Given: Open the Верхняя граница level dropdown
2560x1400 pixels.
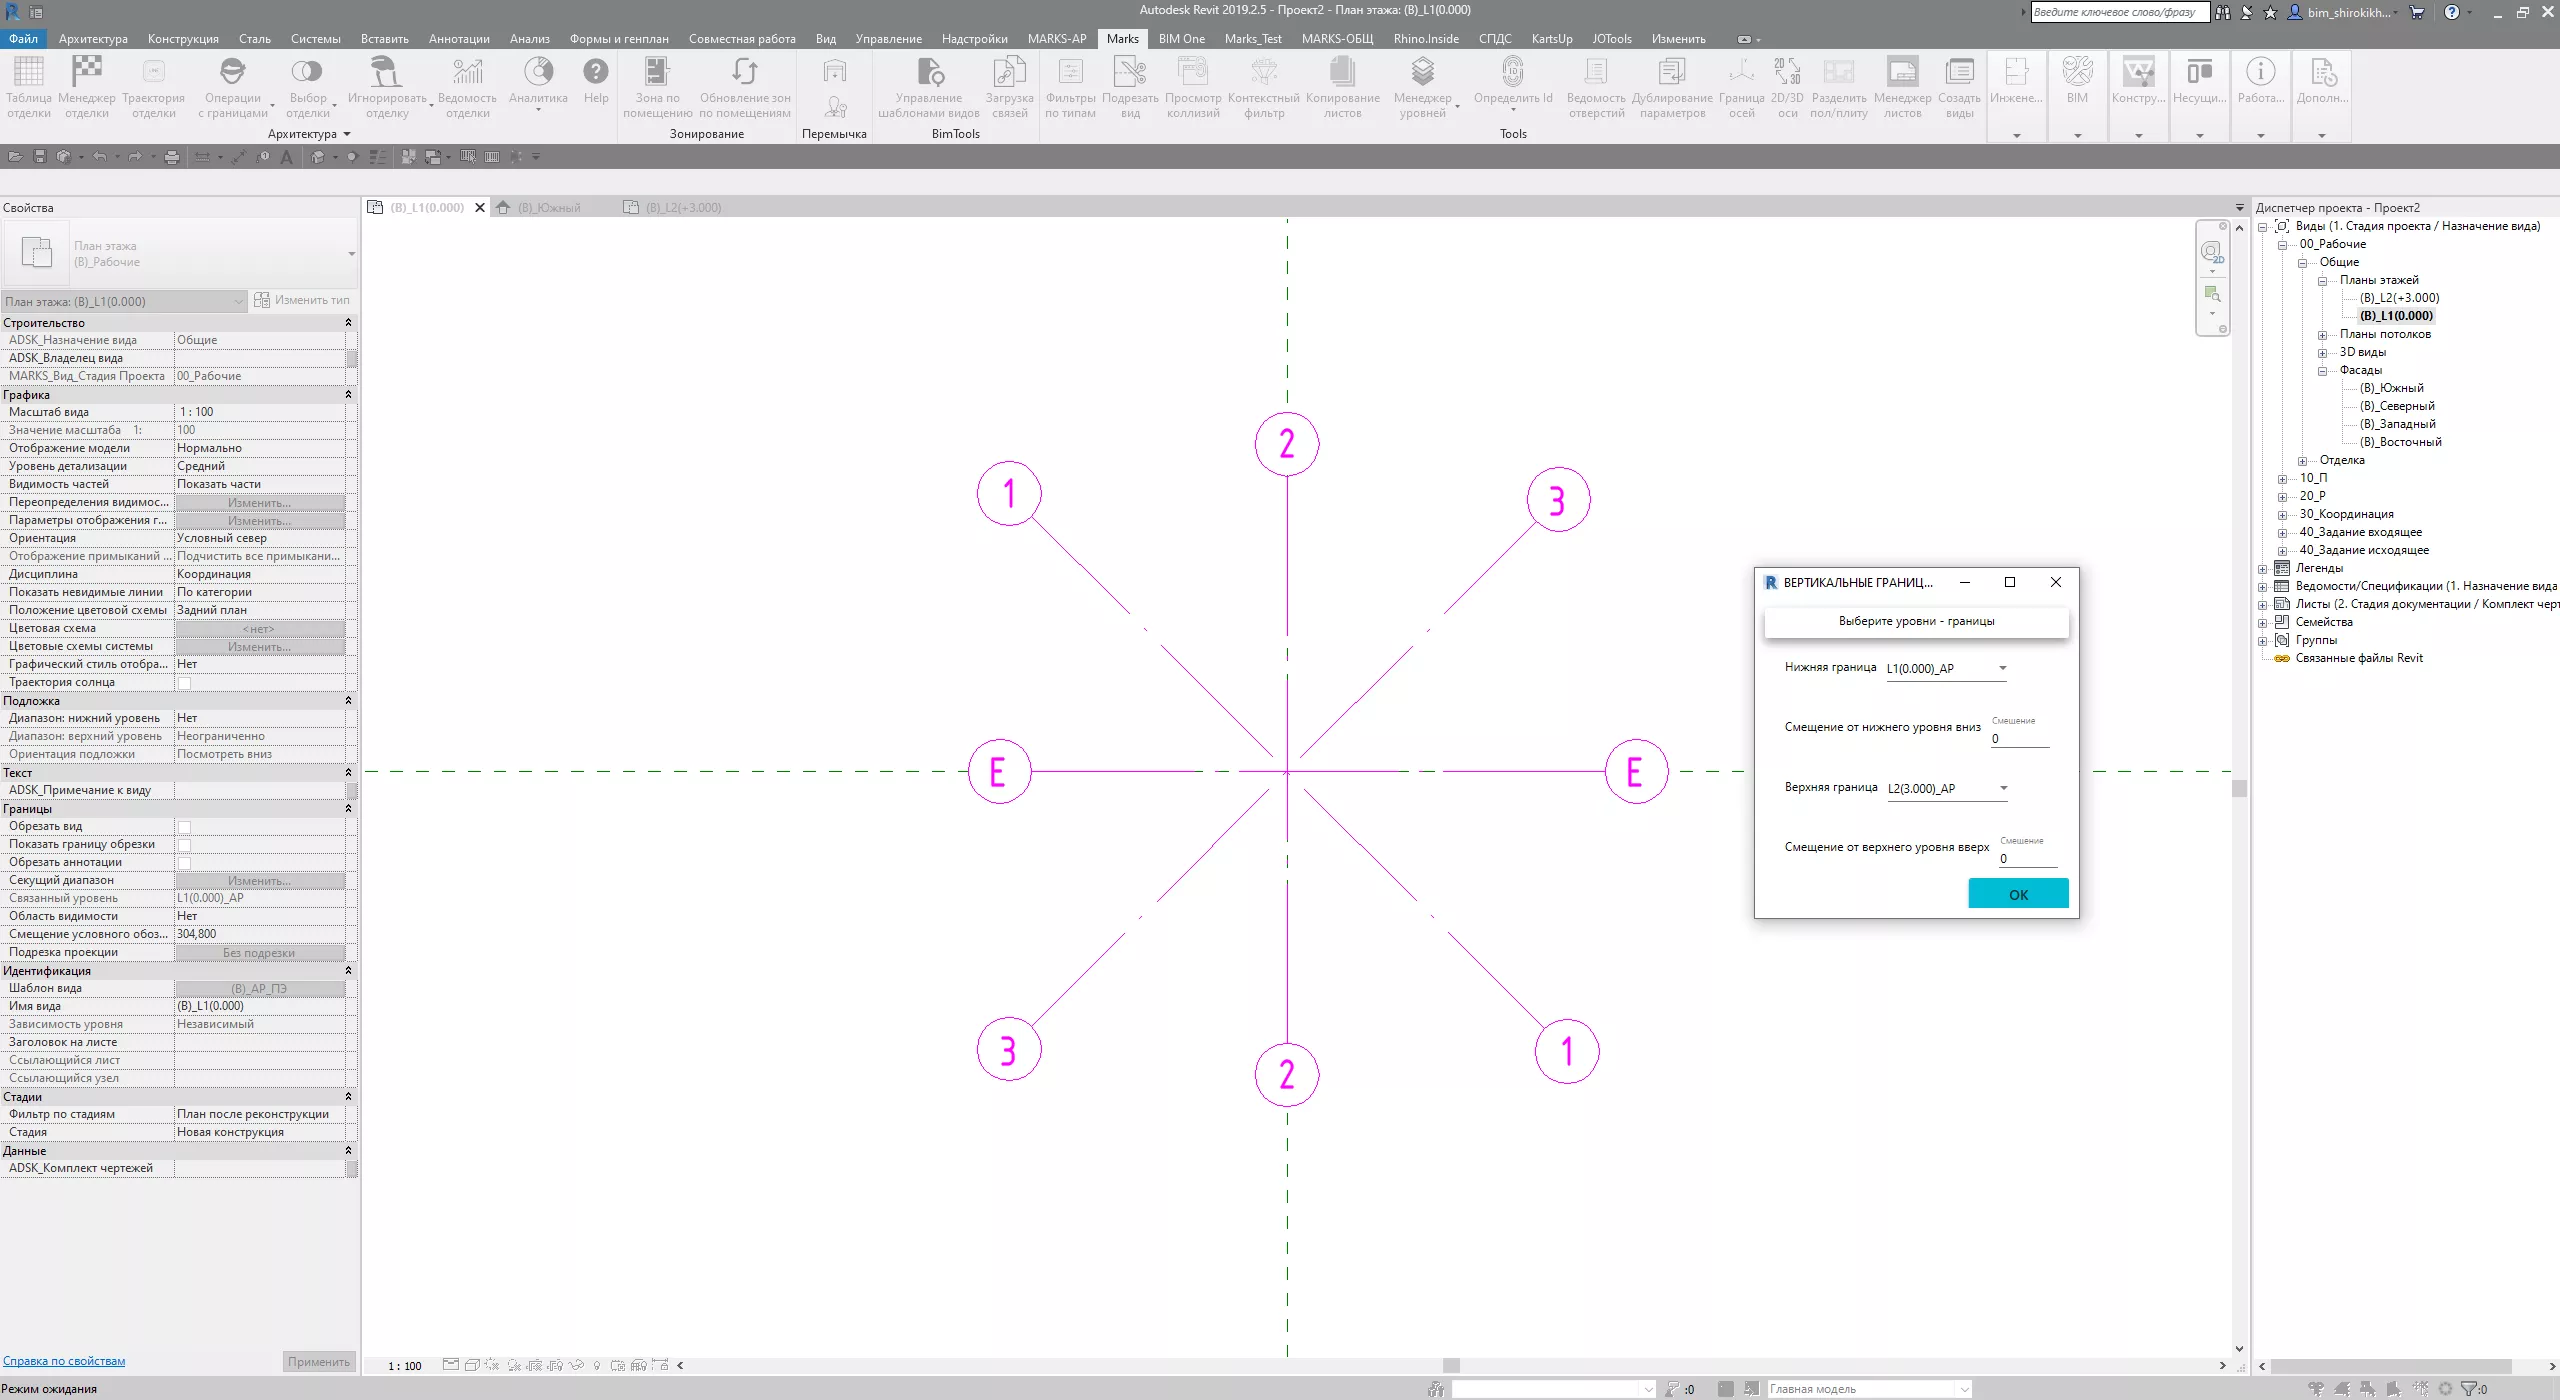Looking at the screenshot, I should point(1947,789).
